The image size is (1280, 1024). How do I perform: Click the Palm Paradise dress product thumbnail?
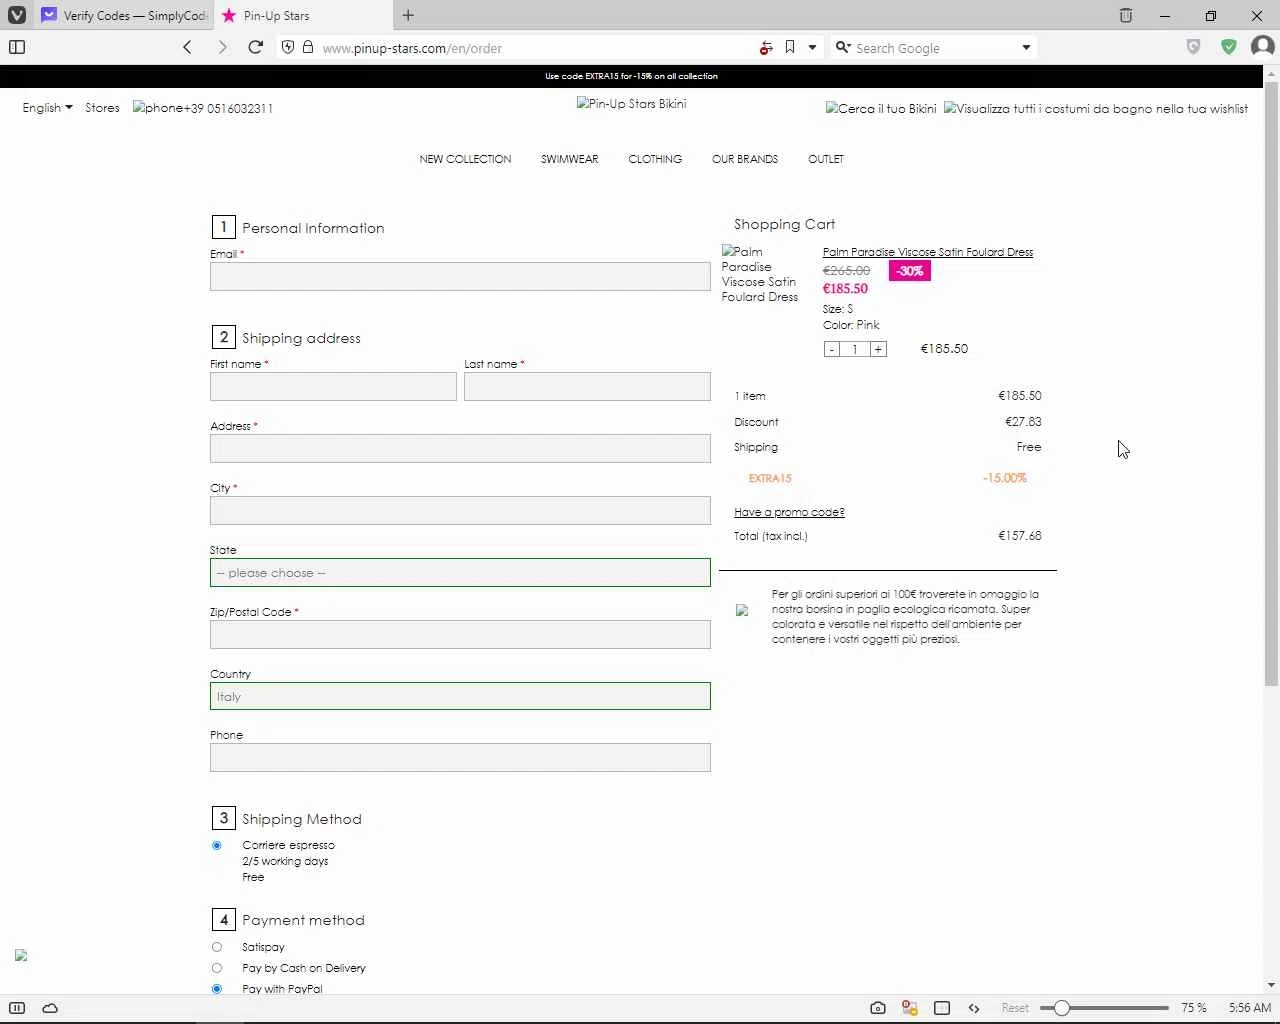point(761,274)
